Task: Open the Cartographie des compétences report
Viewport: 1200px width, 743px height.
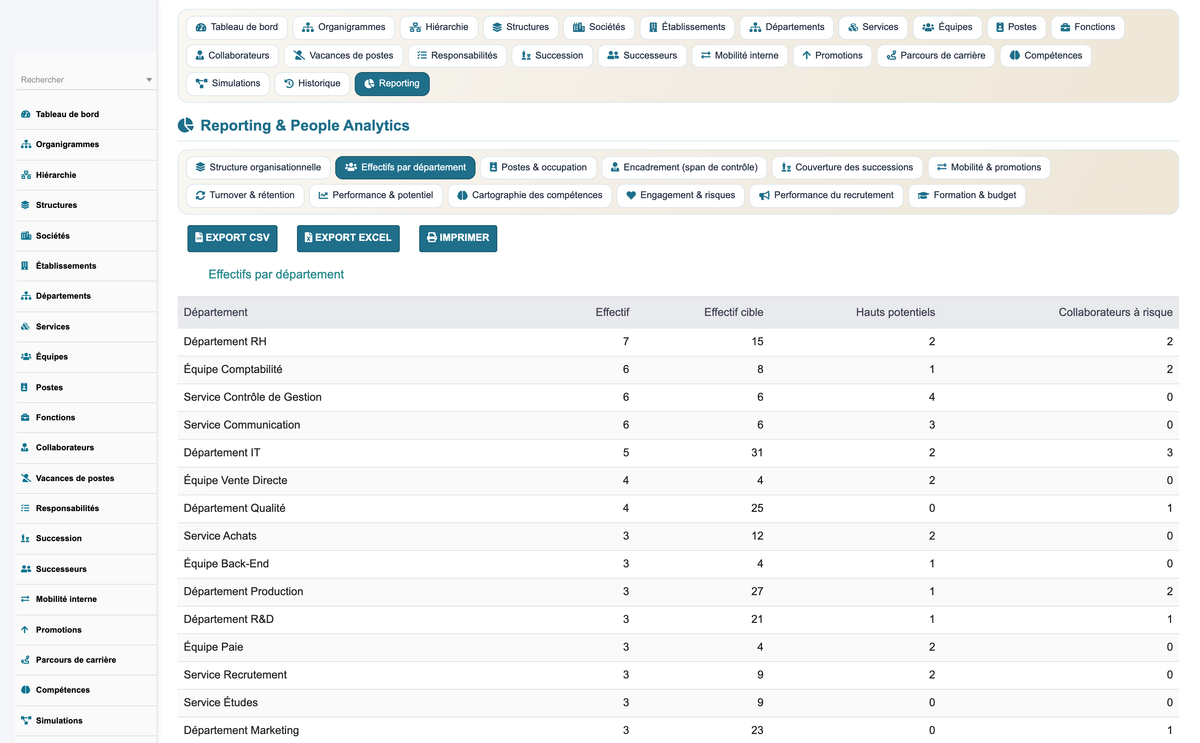Action: [x=530, y=195]
